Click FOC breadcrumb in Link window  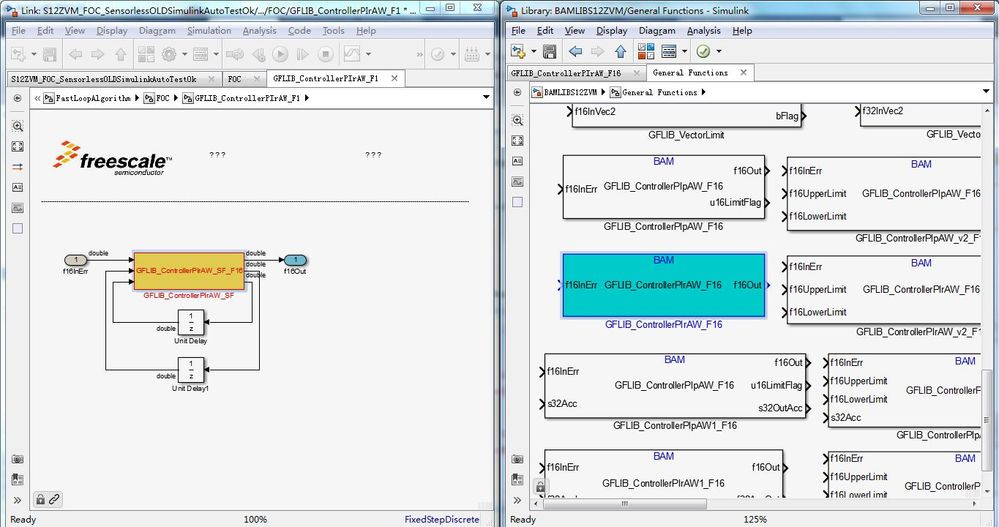pos(162,98)
